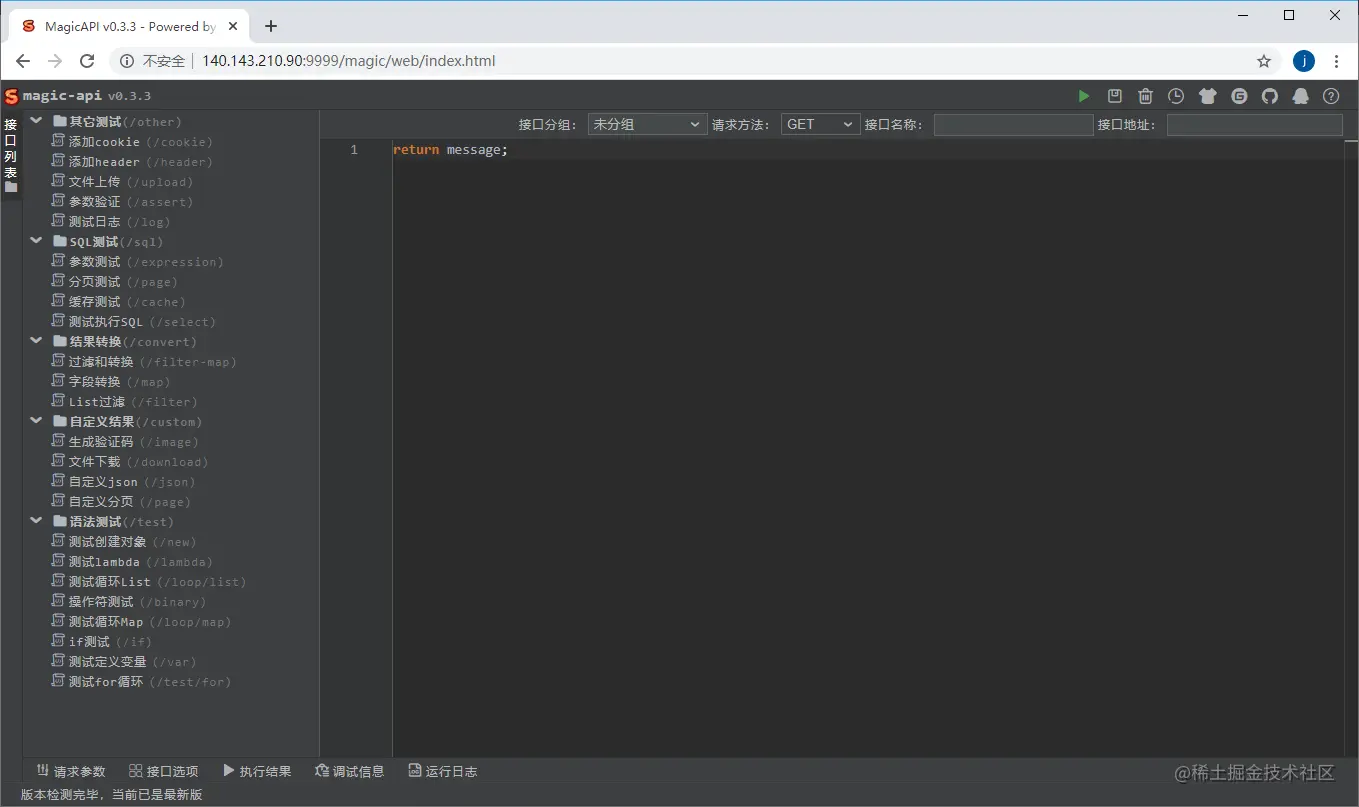Switch to the 运行日志 tab
The width and height of the screenshot is (1359, 807).
[x=443, y=771]
